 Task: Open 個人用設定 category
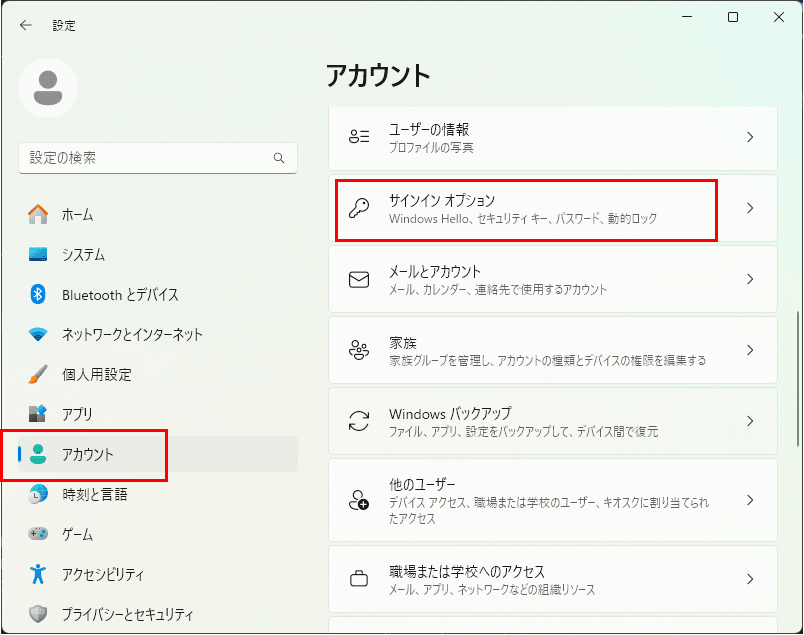96,374
